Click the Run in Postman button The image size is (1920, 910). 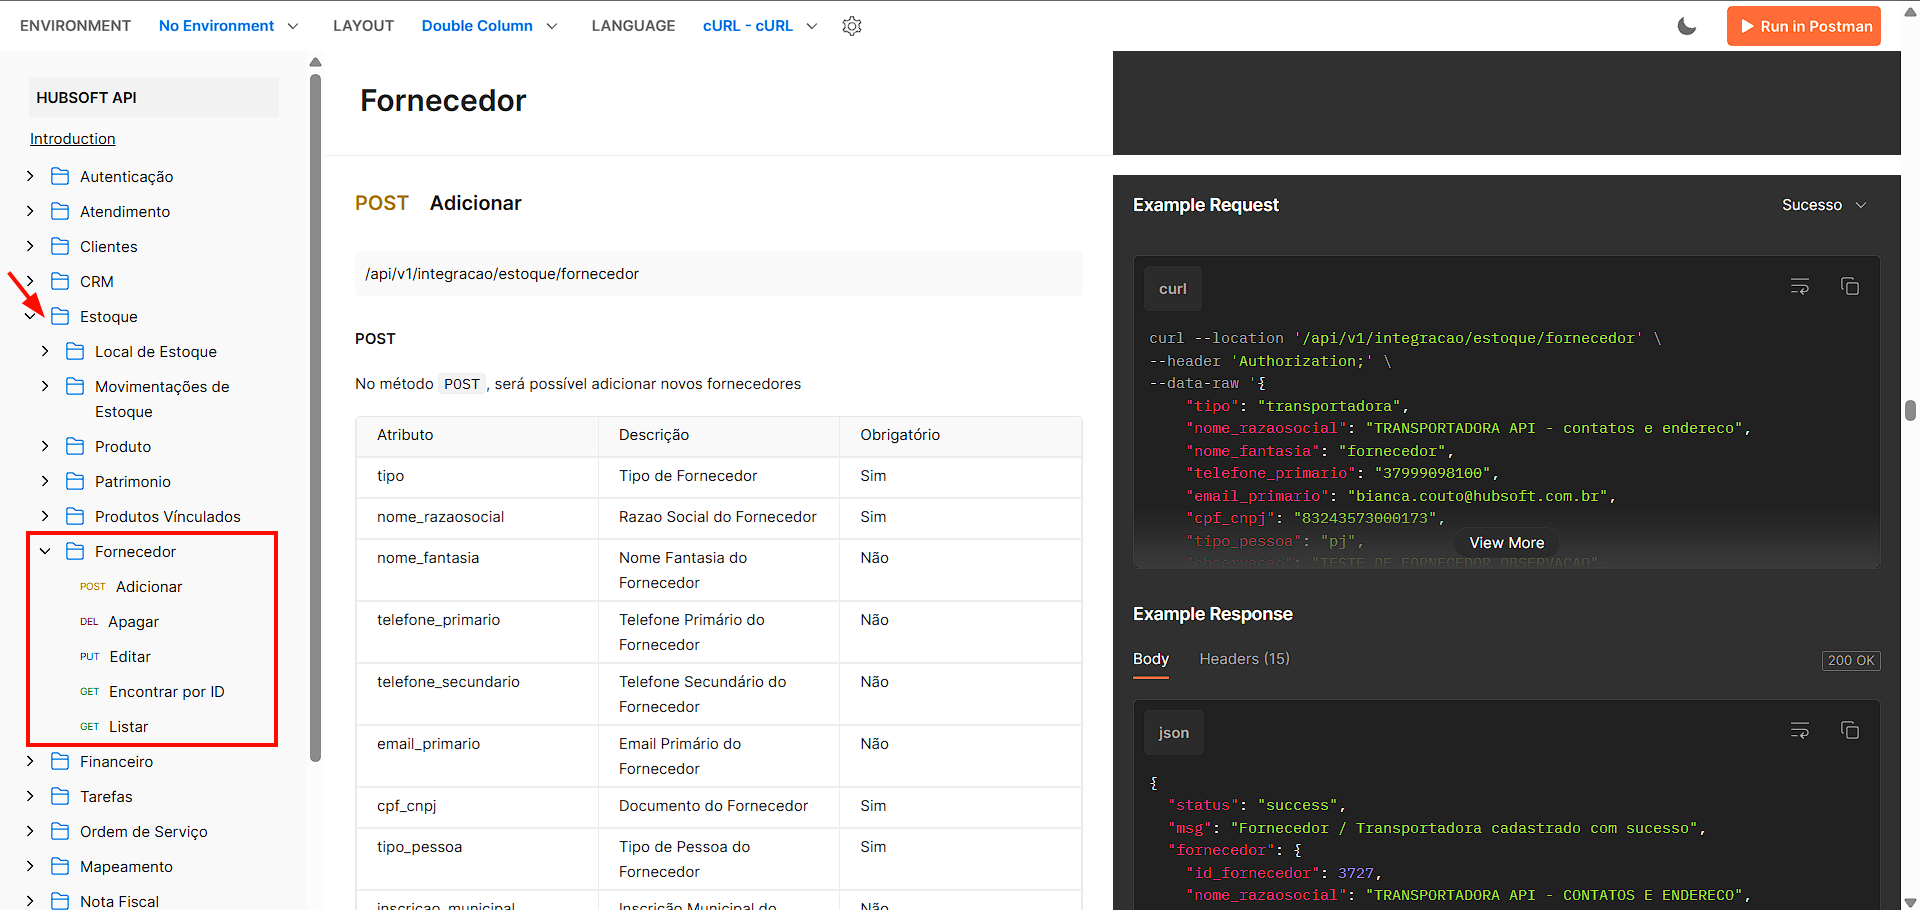1804,26
